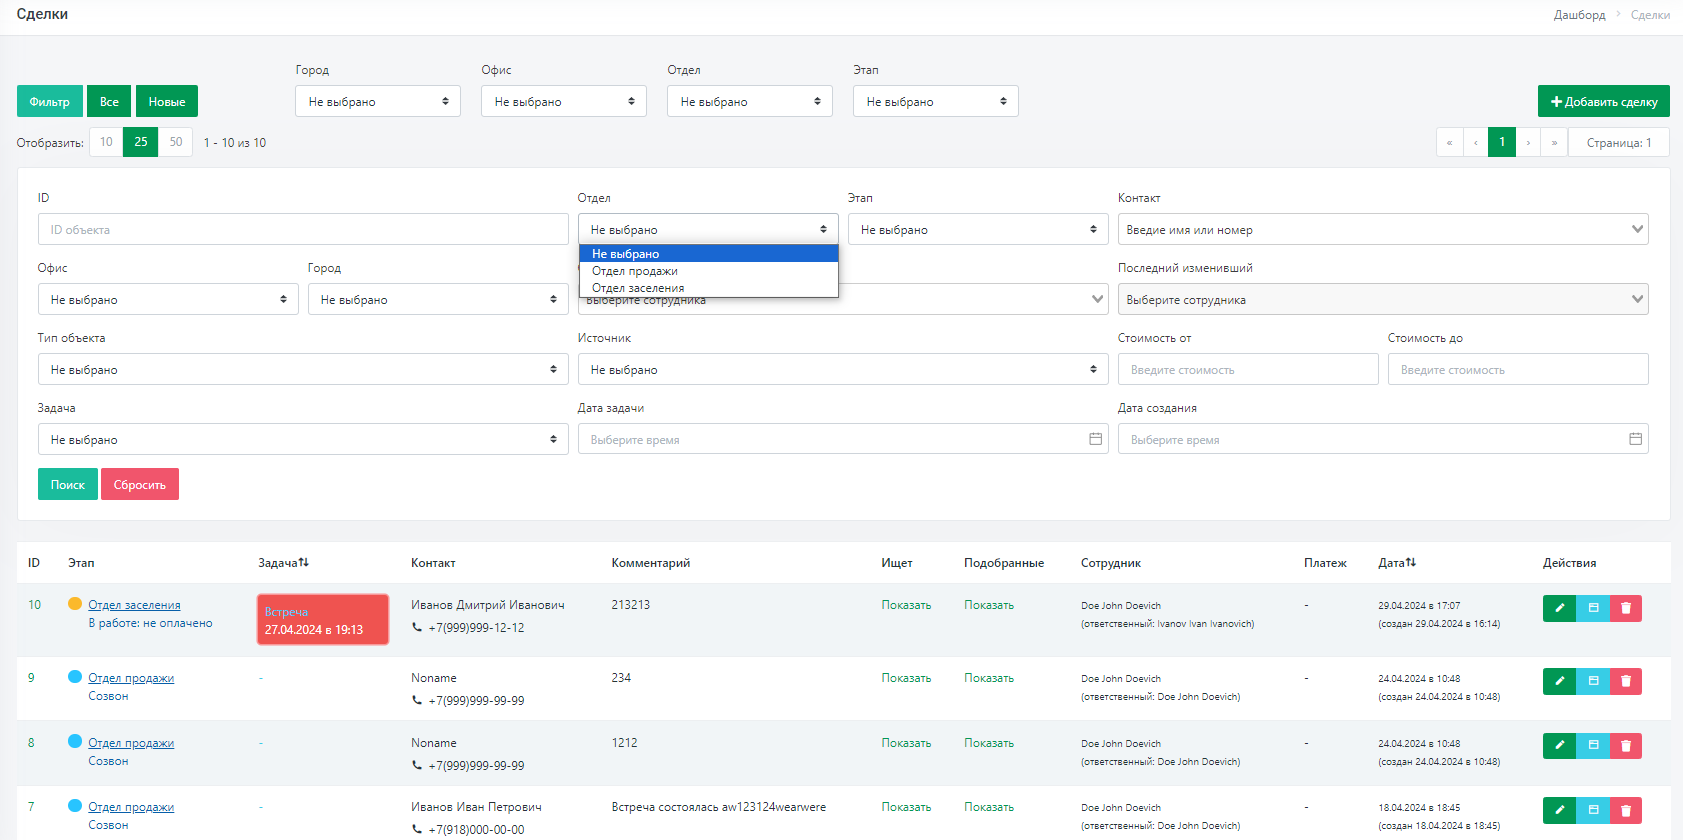Image resolution: width=1683 pixels, height=840 pixels.
Task: Edit deal 8 with the pencil icon
Action: click(1559, 746)
